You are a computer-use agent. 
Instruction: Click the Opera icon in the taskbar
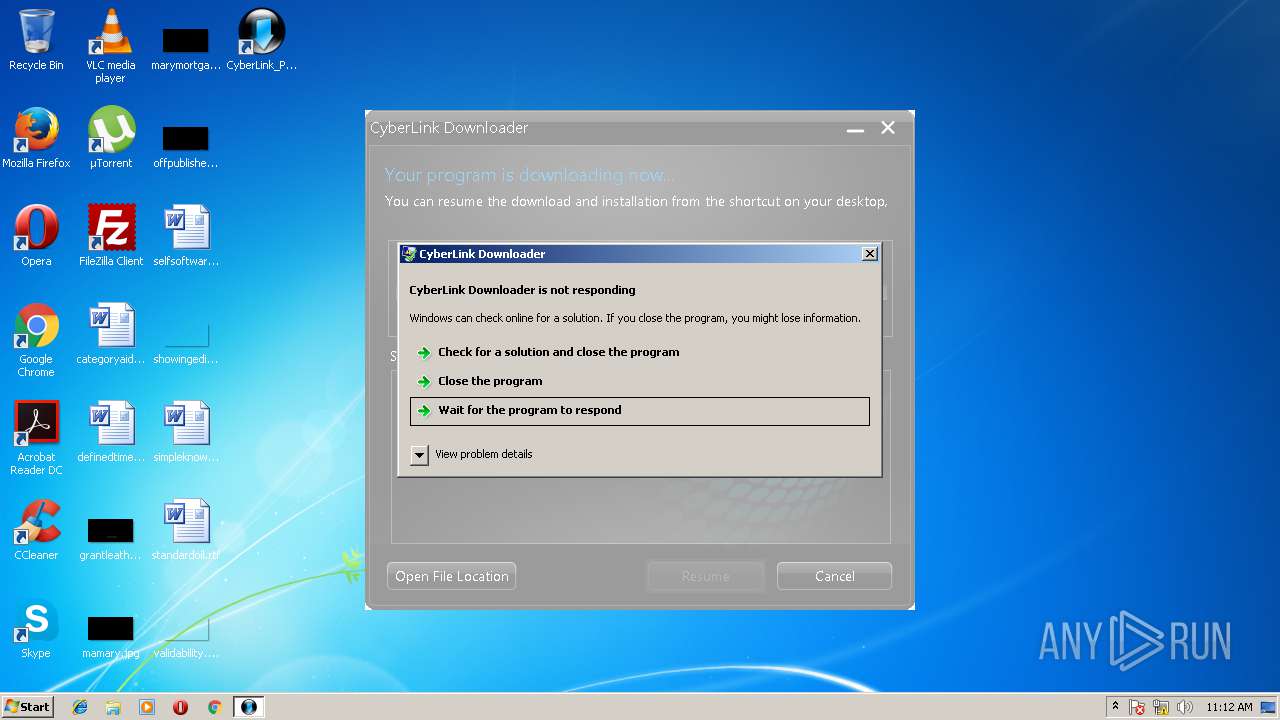point(181,707)
